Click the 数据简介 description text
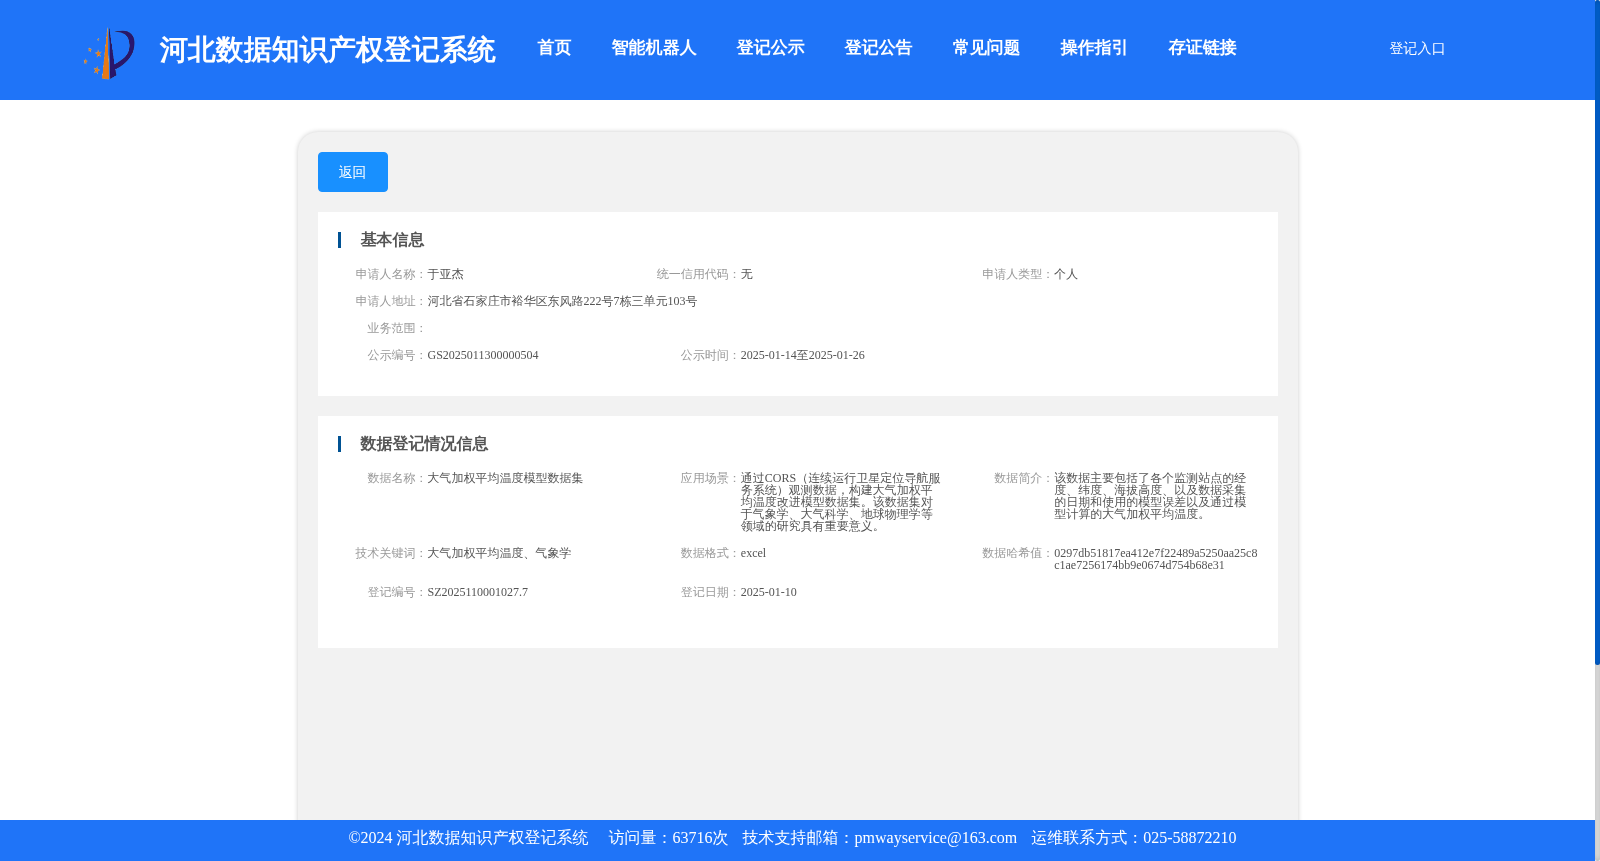The width and height of the screenshot is (1600, 861). (x=1150, y=496)
